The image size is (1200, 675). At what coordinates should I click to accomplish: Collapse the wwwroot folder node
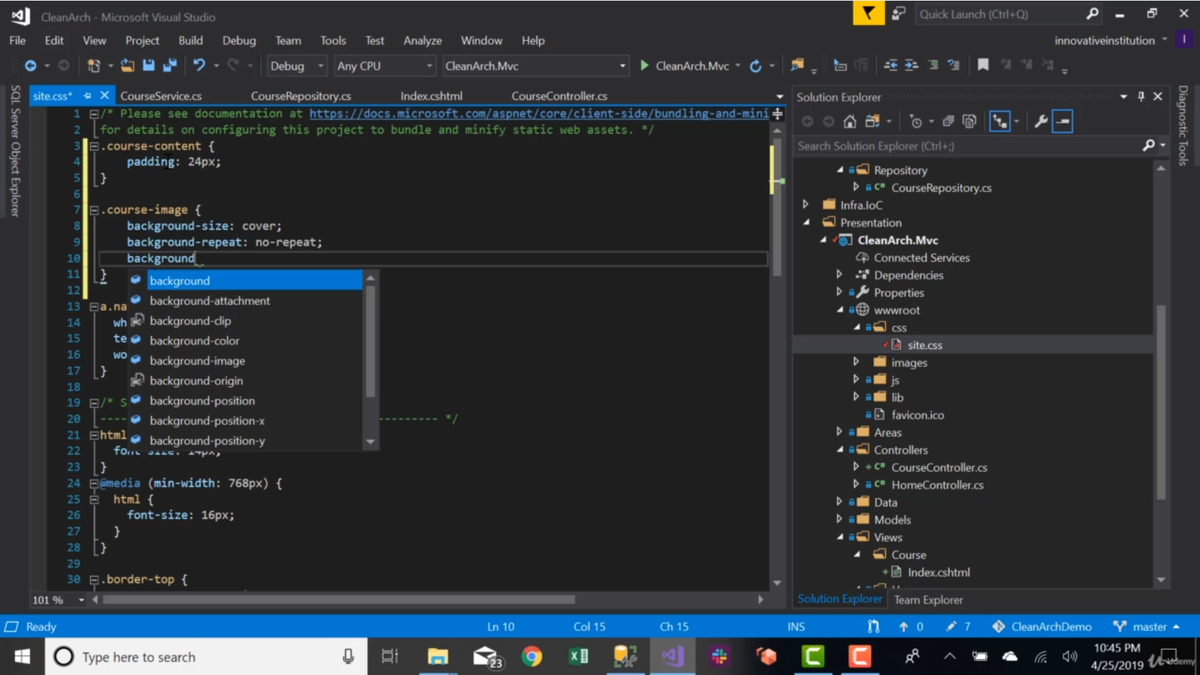coord(840,310)
